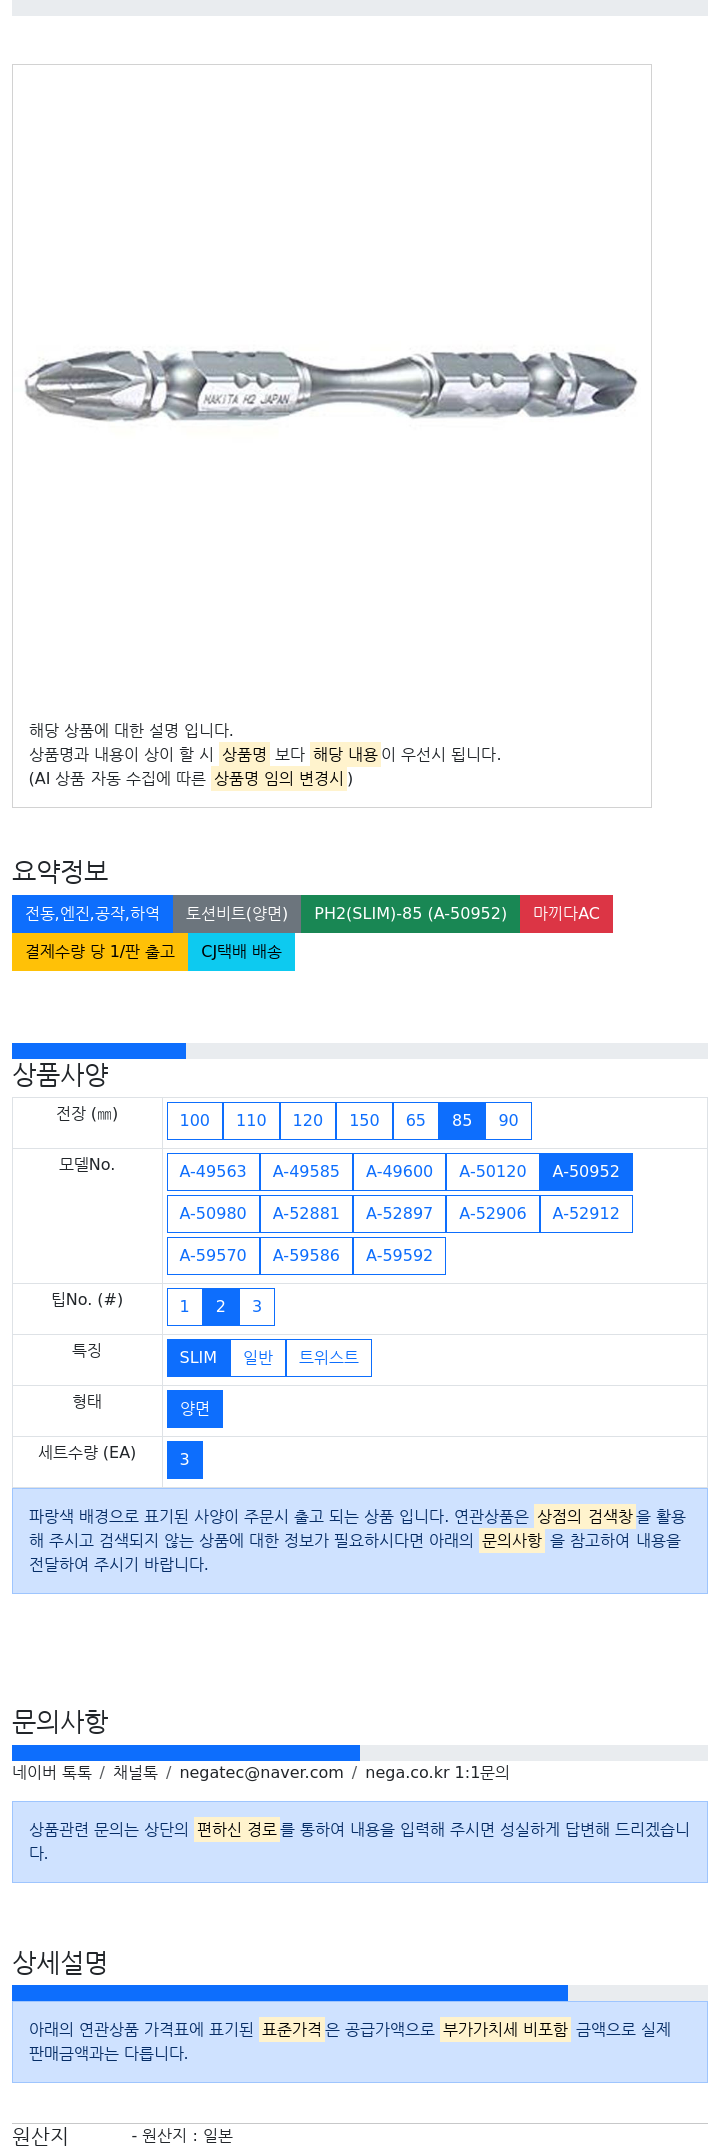
Task: Select model A-49563
Action: [x=213, y=1172]
